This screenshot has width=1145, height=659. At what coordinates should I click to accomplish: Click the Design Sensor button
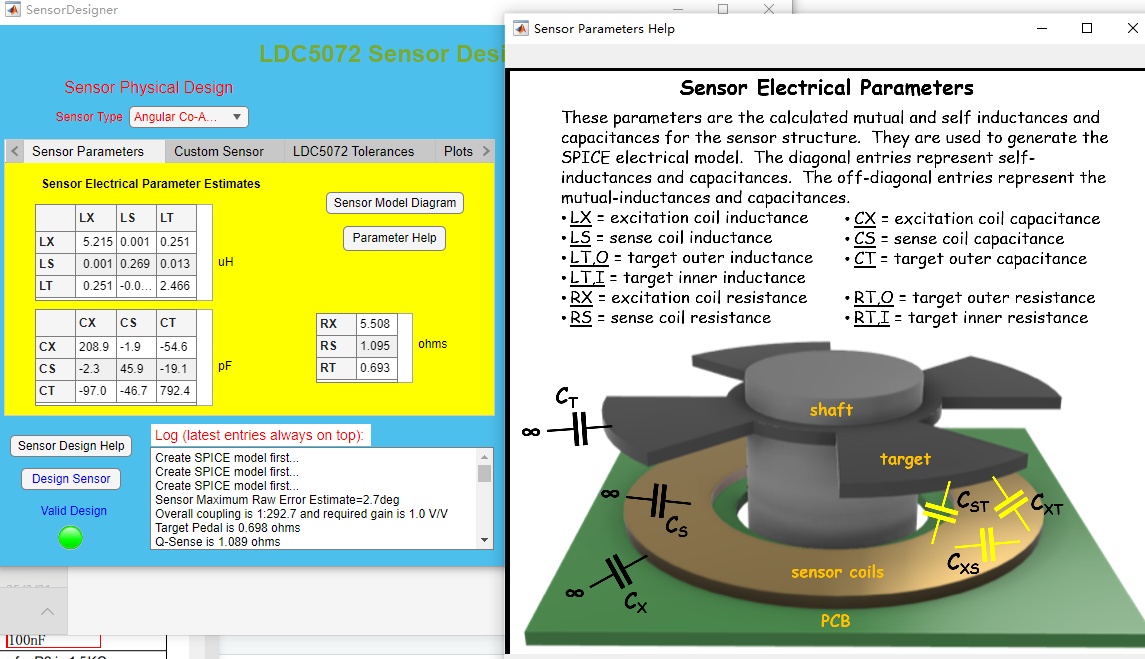72,479
